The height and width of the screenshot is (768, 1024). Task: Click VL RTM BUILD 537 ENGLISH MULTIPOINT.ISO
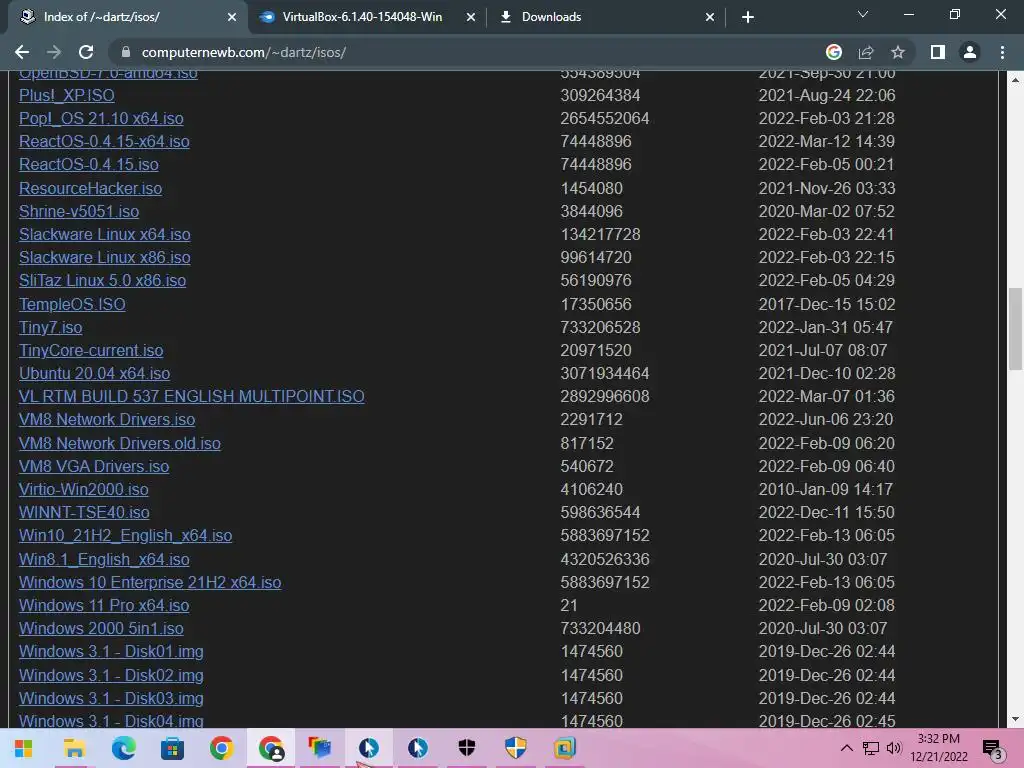[x=192, y=396]
